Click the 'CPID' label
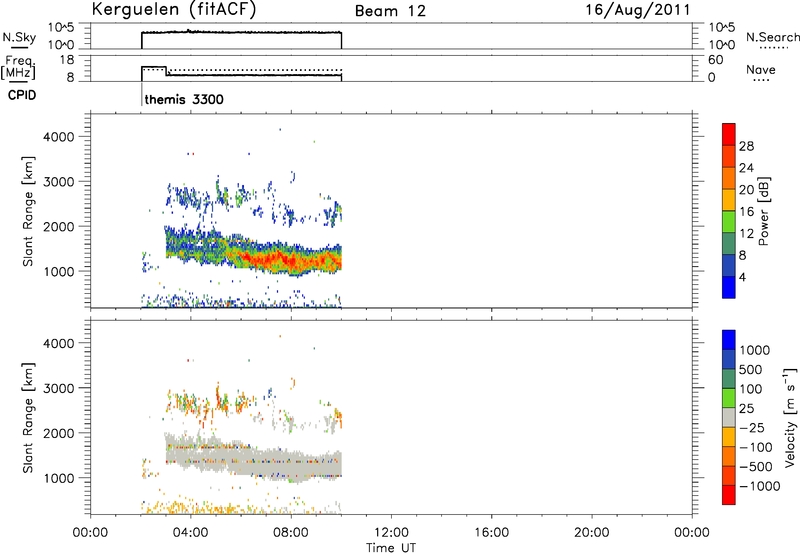Screen dimensions: 800x554 [x=22, y=95]
